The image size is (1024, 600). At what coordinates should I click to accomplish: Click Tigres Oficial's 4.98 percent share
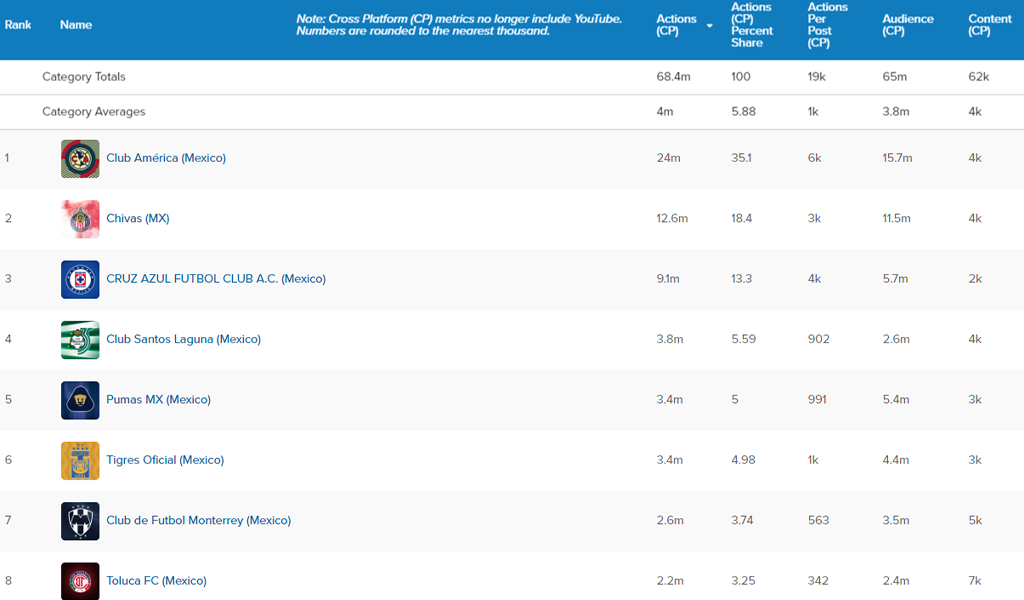point(743,460)
